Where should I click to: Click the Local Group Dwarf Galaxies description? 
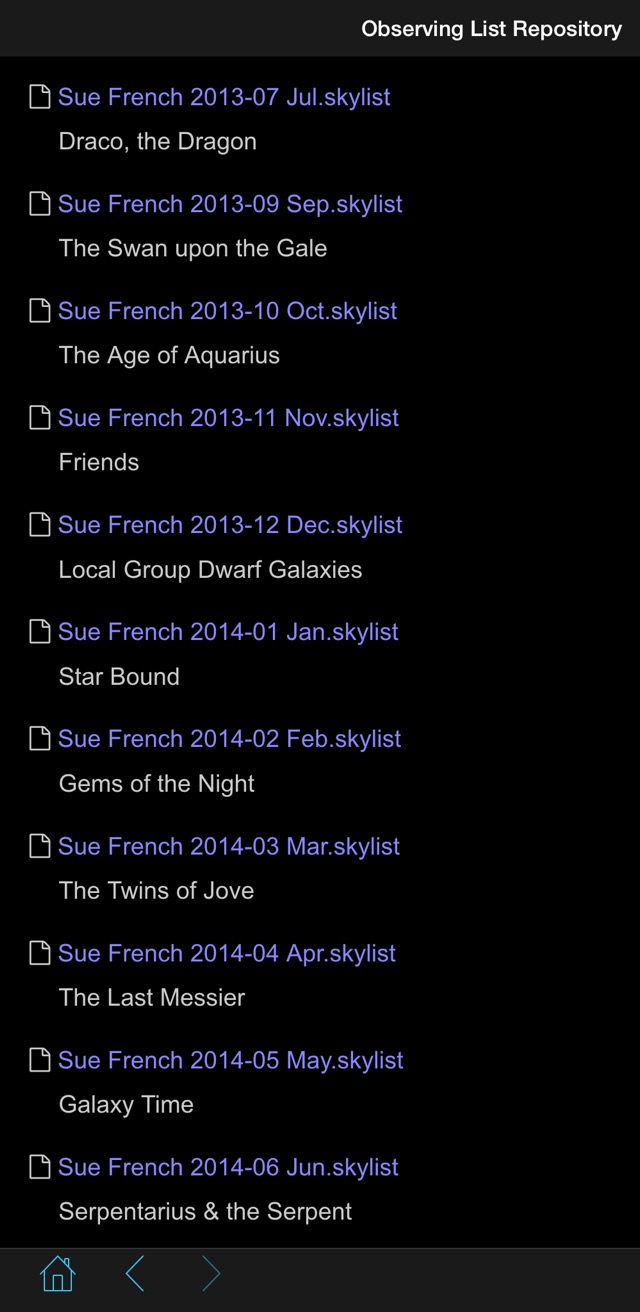[210, 570]
